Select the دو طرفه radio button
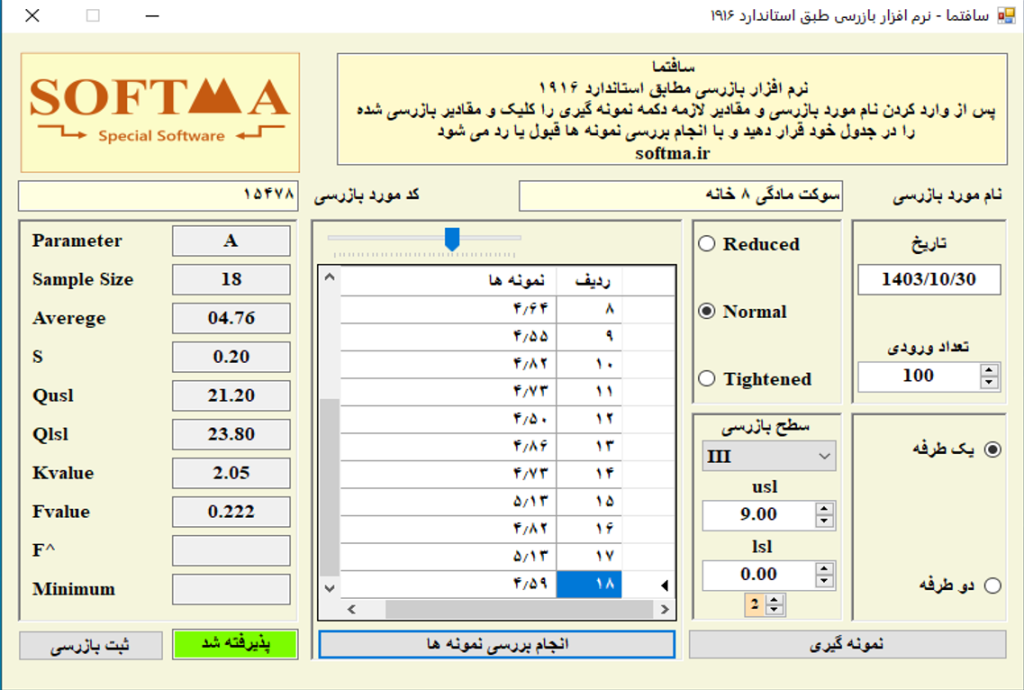 pos(992,586)
